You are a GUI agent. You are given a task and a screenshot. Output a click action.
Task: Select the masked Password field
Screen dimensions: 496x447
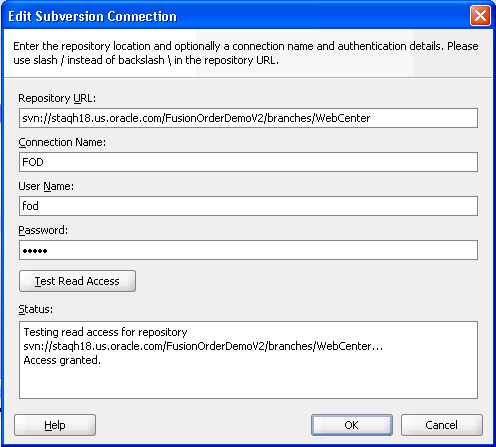point(248,250)
